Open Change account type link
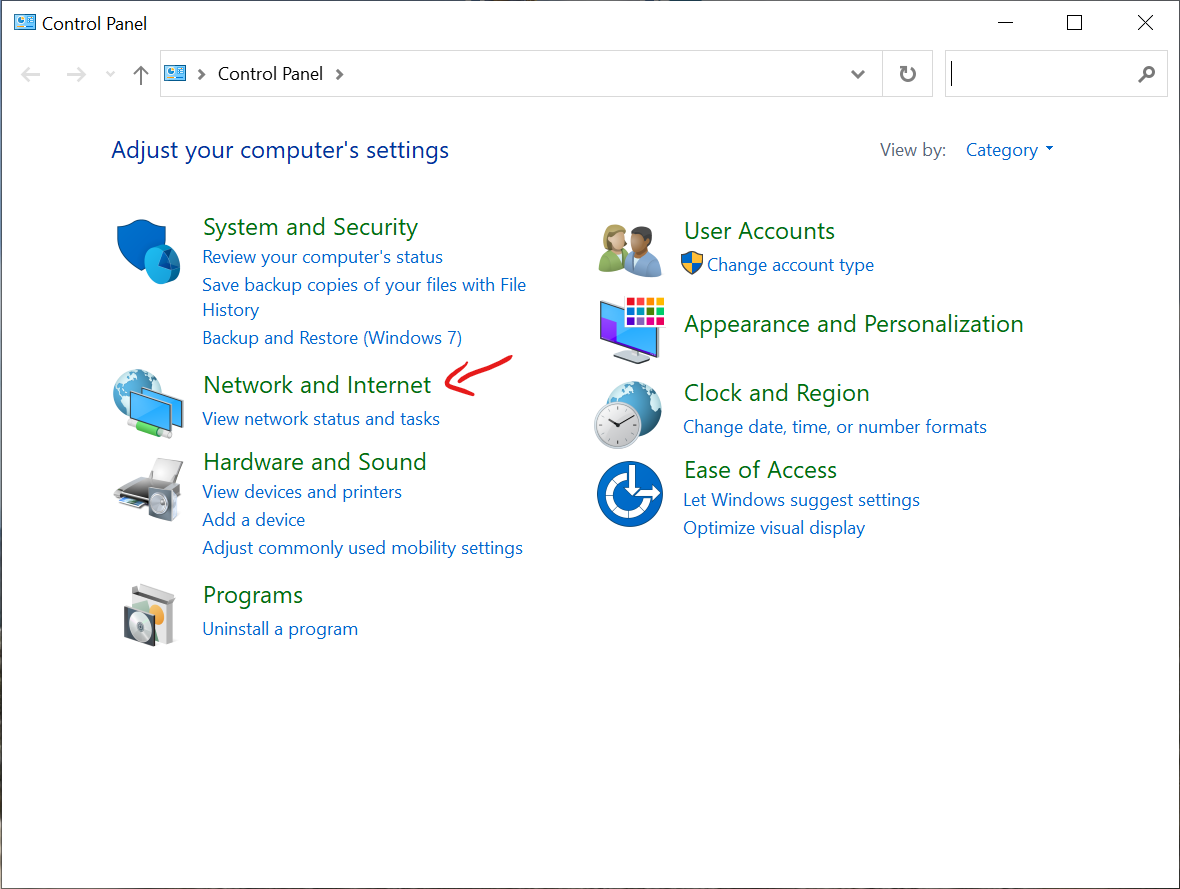Image resolution: width=1180 pixels, height=889 pixels. coord(790,265)
